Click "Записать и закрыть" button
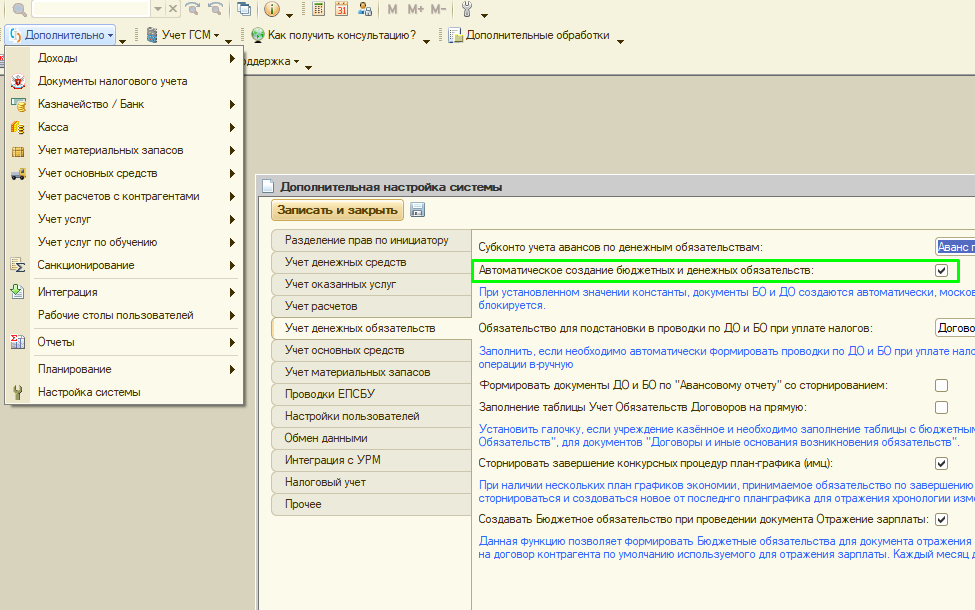975x610 pixels. coord(337,210)
